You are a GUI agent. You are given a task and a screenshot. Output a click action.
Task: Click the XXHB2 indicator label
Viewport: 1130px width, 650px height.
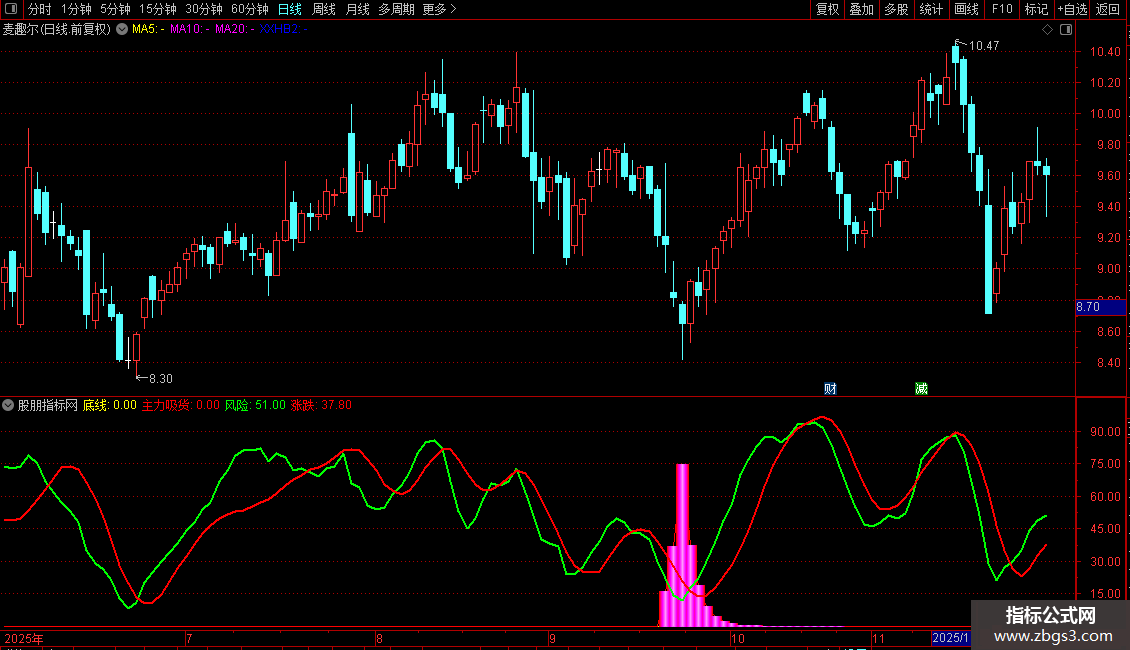(x=283, y=29)
